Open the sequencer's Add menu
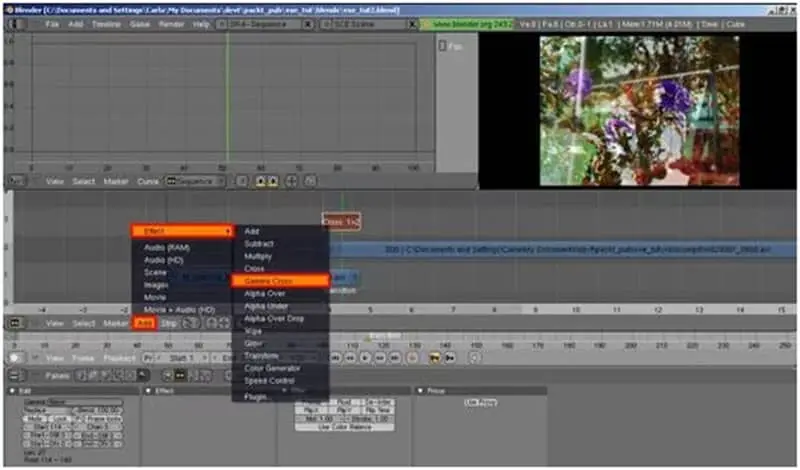This screenshot has height=470, width=800. coord(144,323)
